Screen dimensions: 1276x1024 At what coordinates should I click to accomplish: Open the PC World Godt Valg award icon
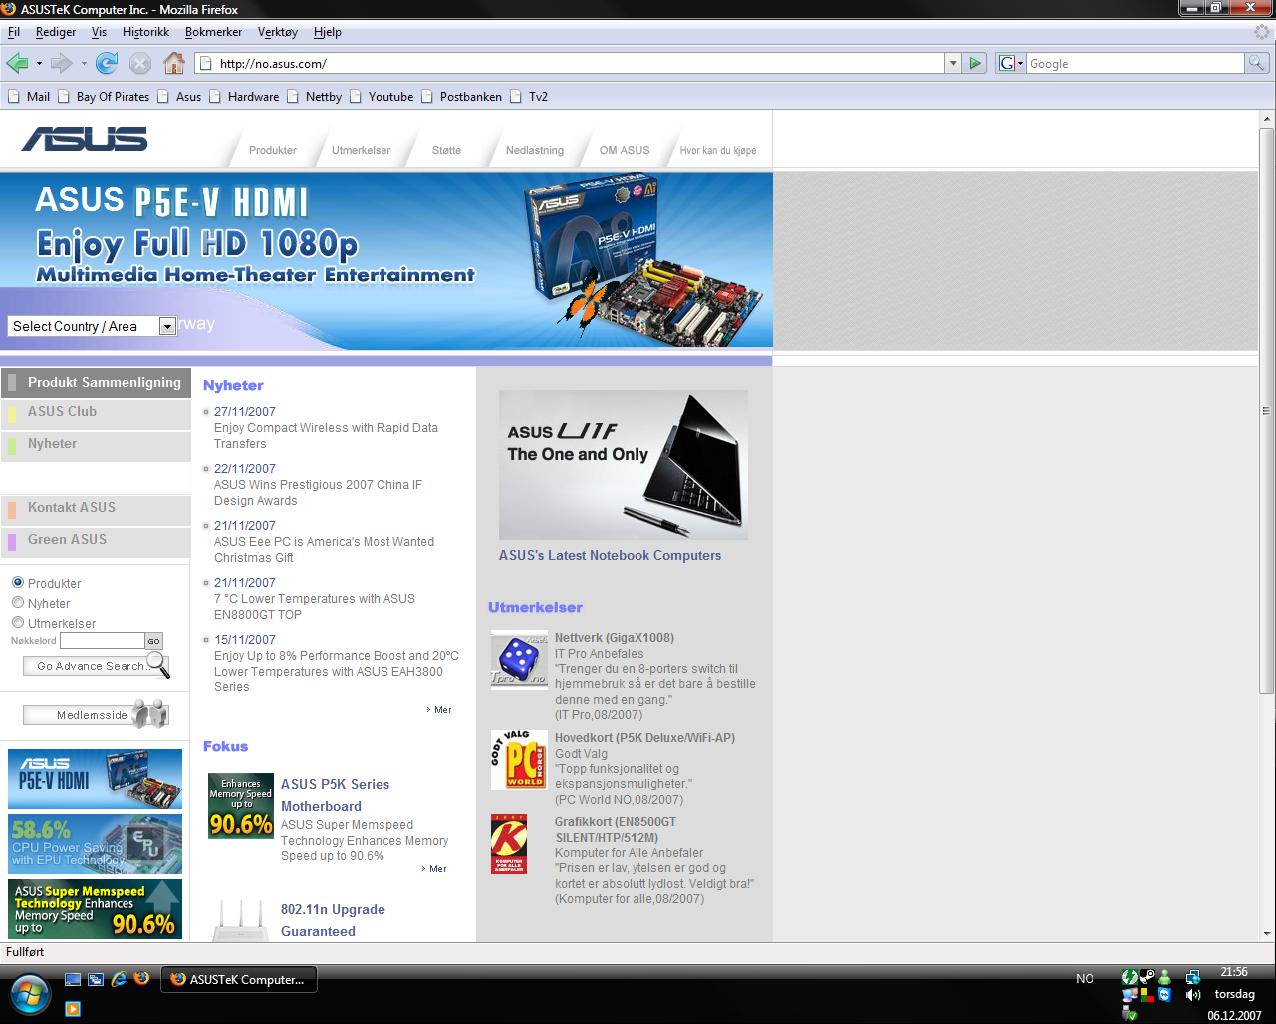pos(519,759)
